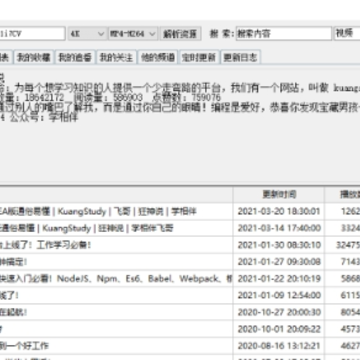Open the 视频 search type dropdown
The image size is (360, 360).
pyautogui.click(x=347, y=34)
